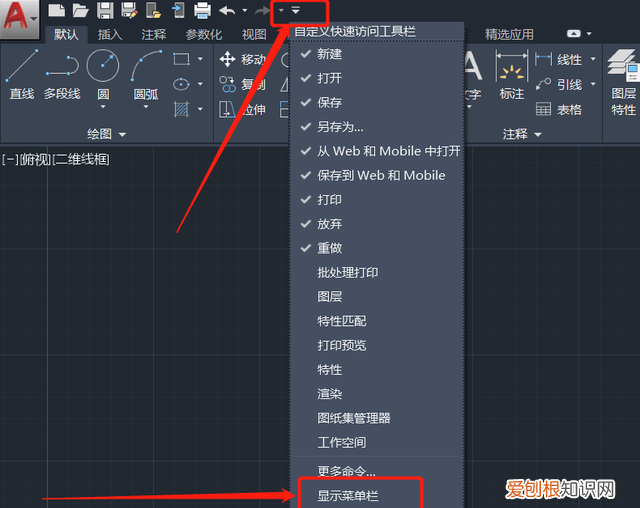Viewport: 640px width, 508px height.
Task: Click the New file icon
Action: [x=56, y=10]
